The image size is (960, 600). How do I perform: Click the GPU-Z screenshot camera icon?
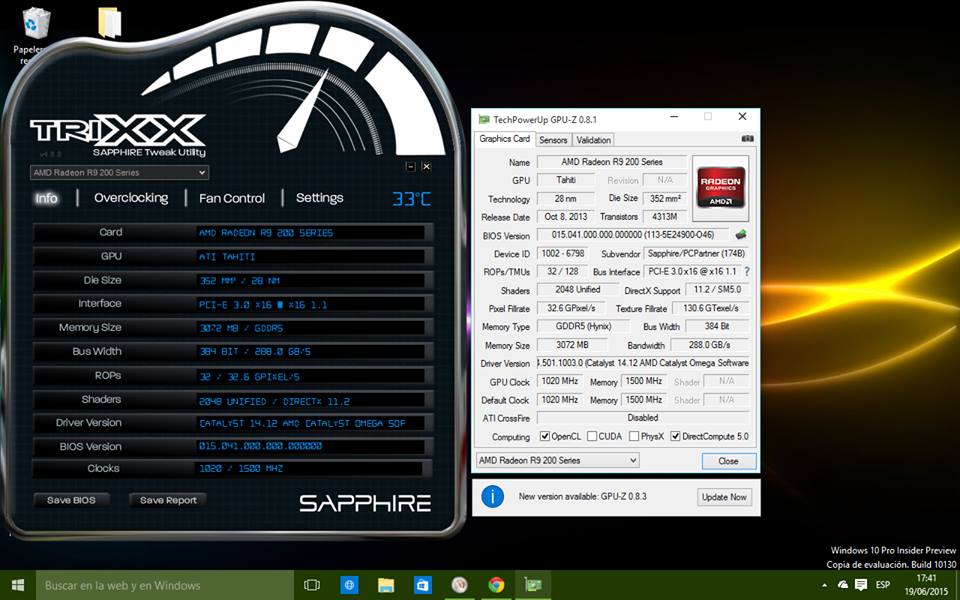(x=748, y=139)
